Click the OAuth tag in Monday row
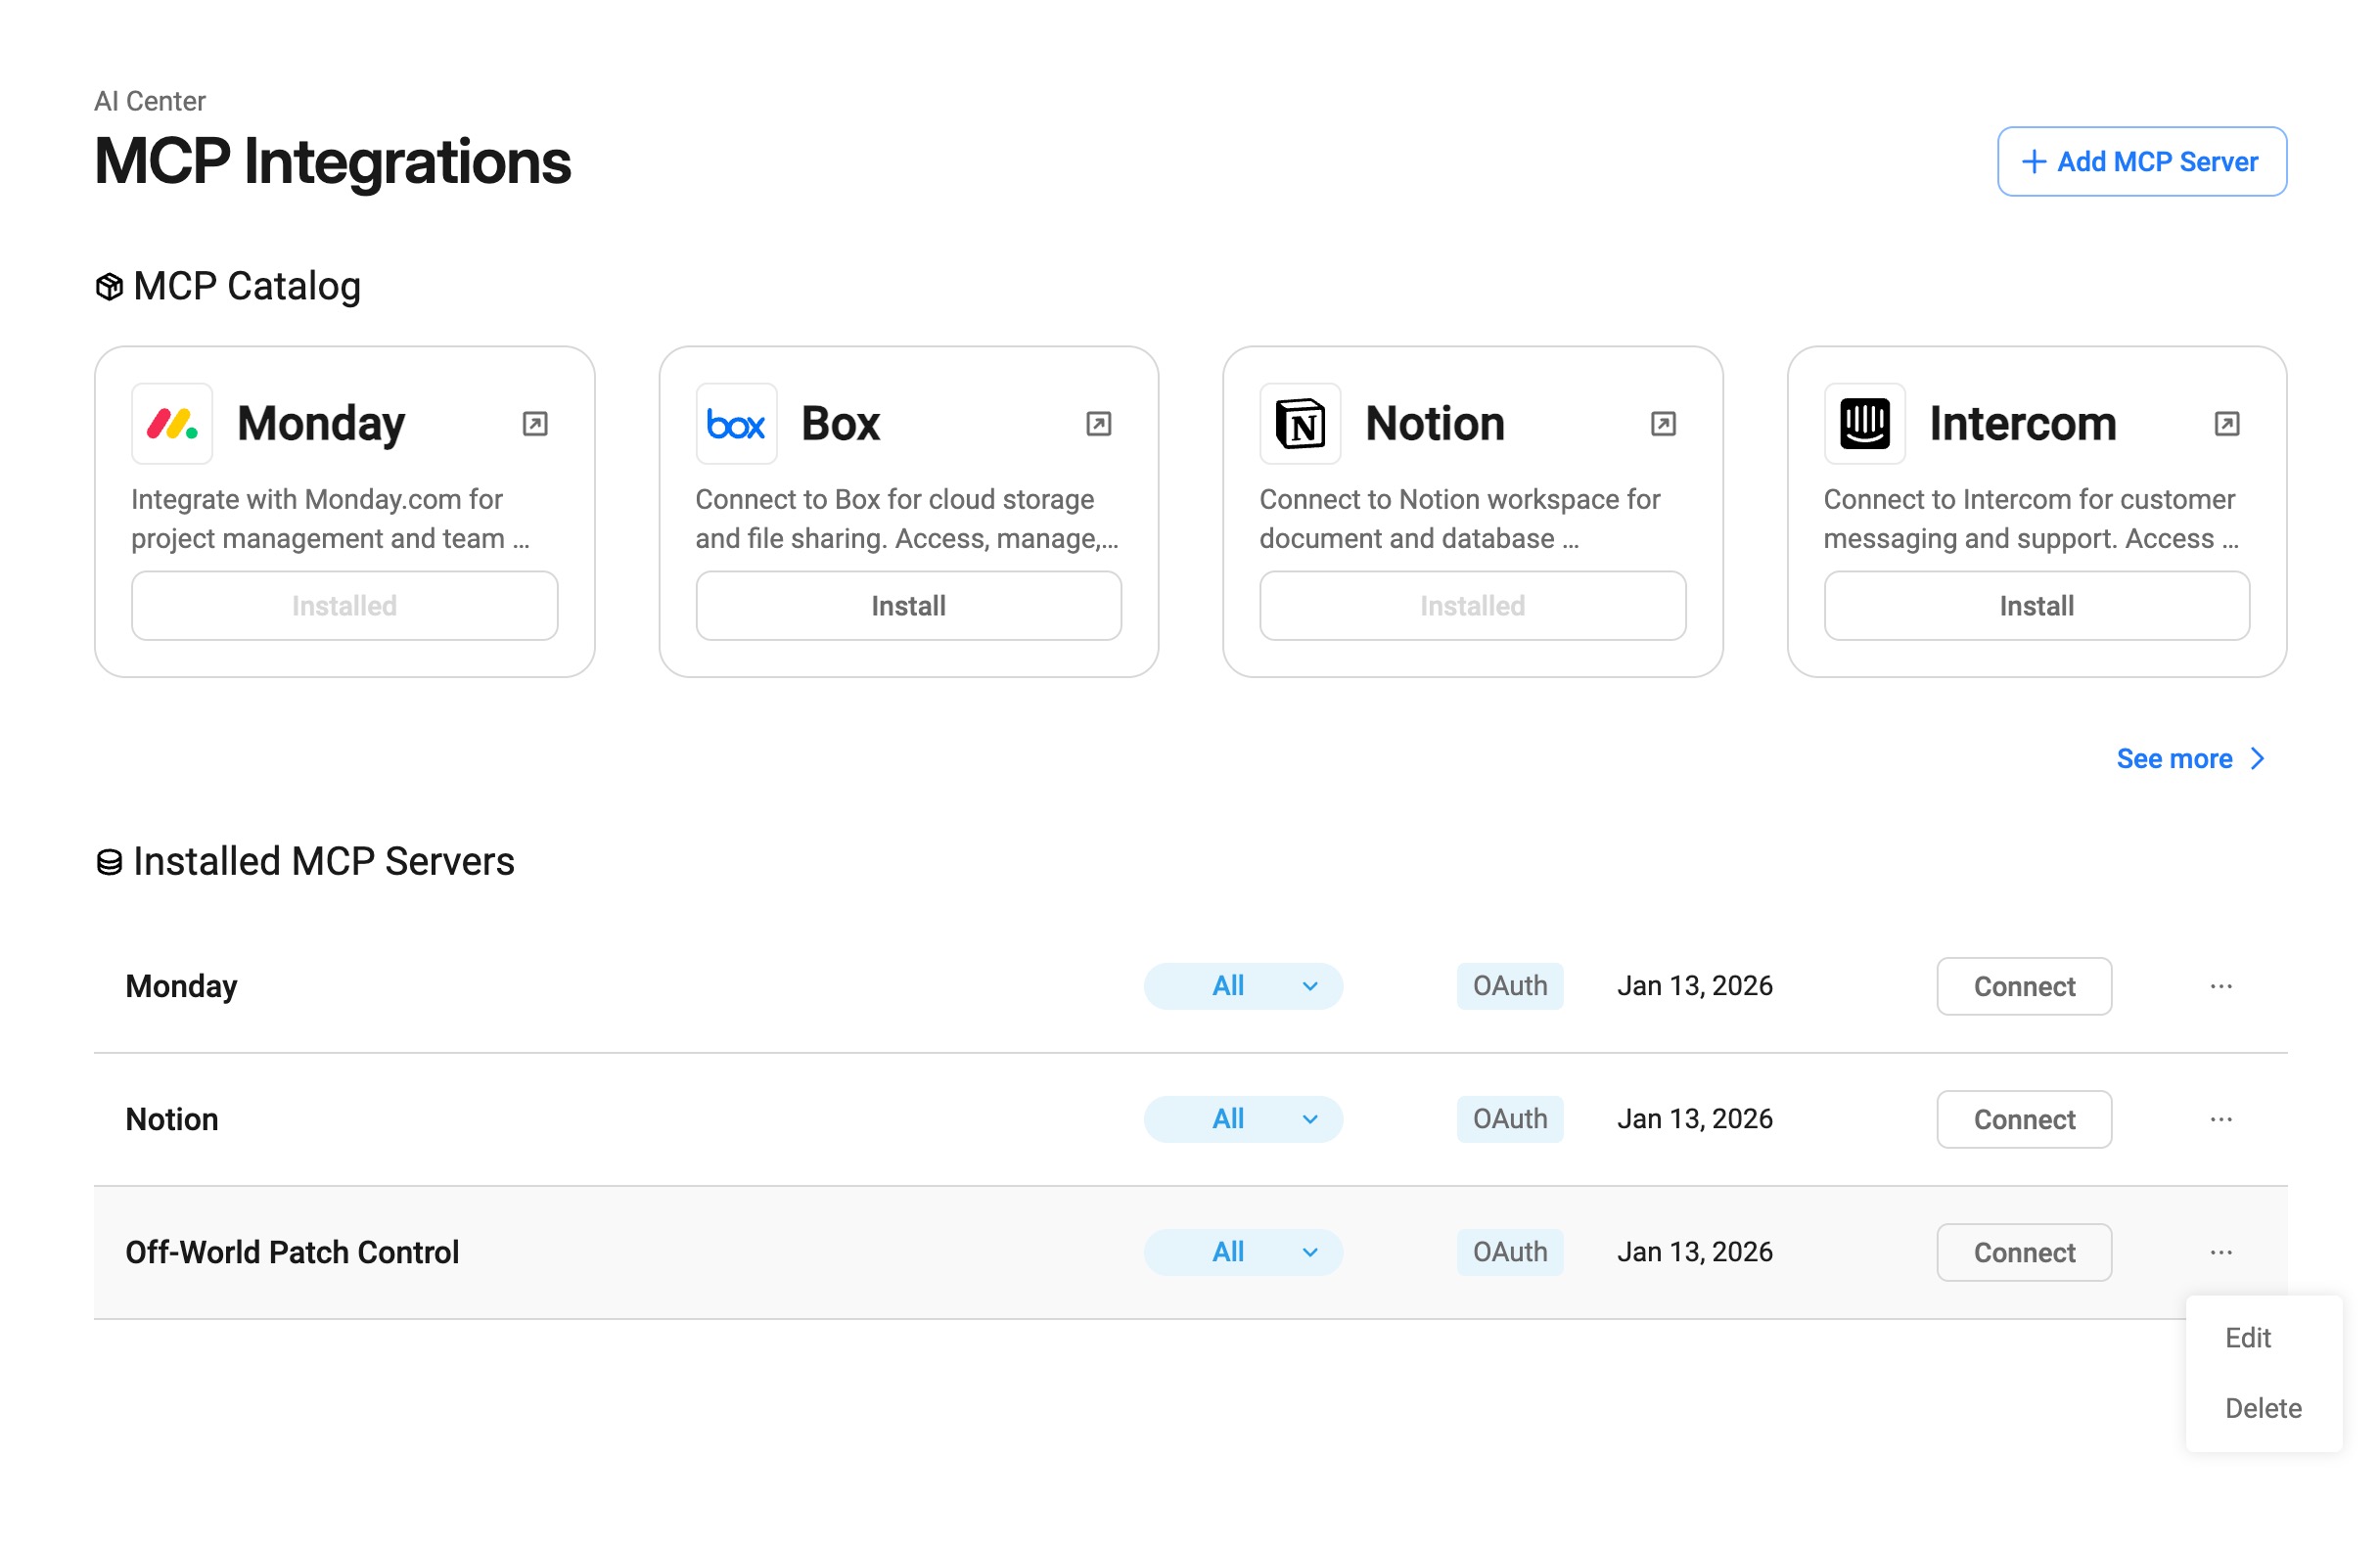 coord(1510,986)
